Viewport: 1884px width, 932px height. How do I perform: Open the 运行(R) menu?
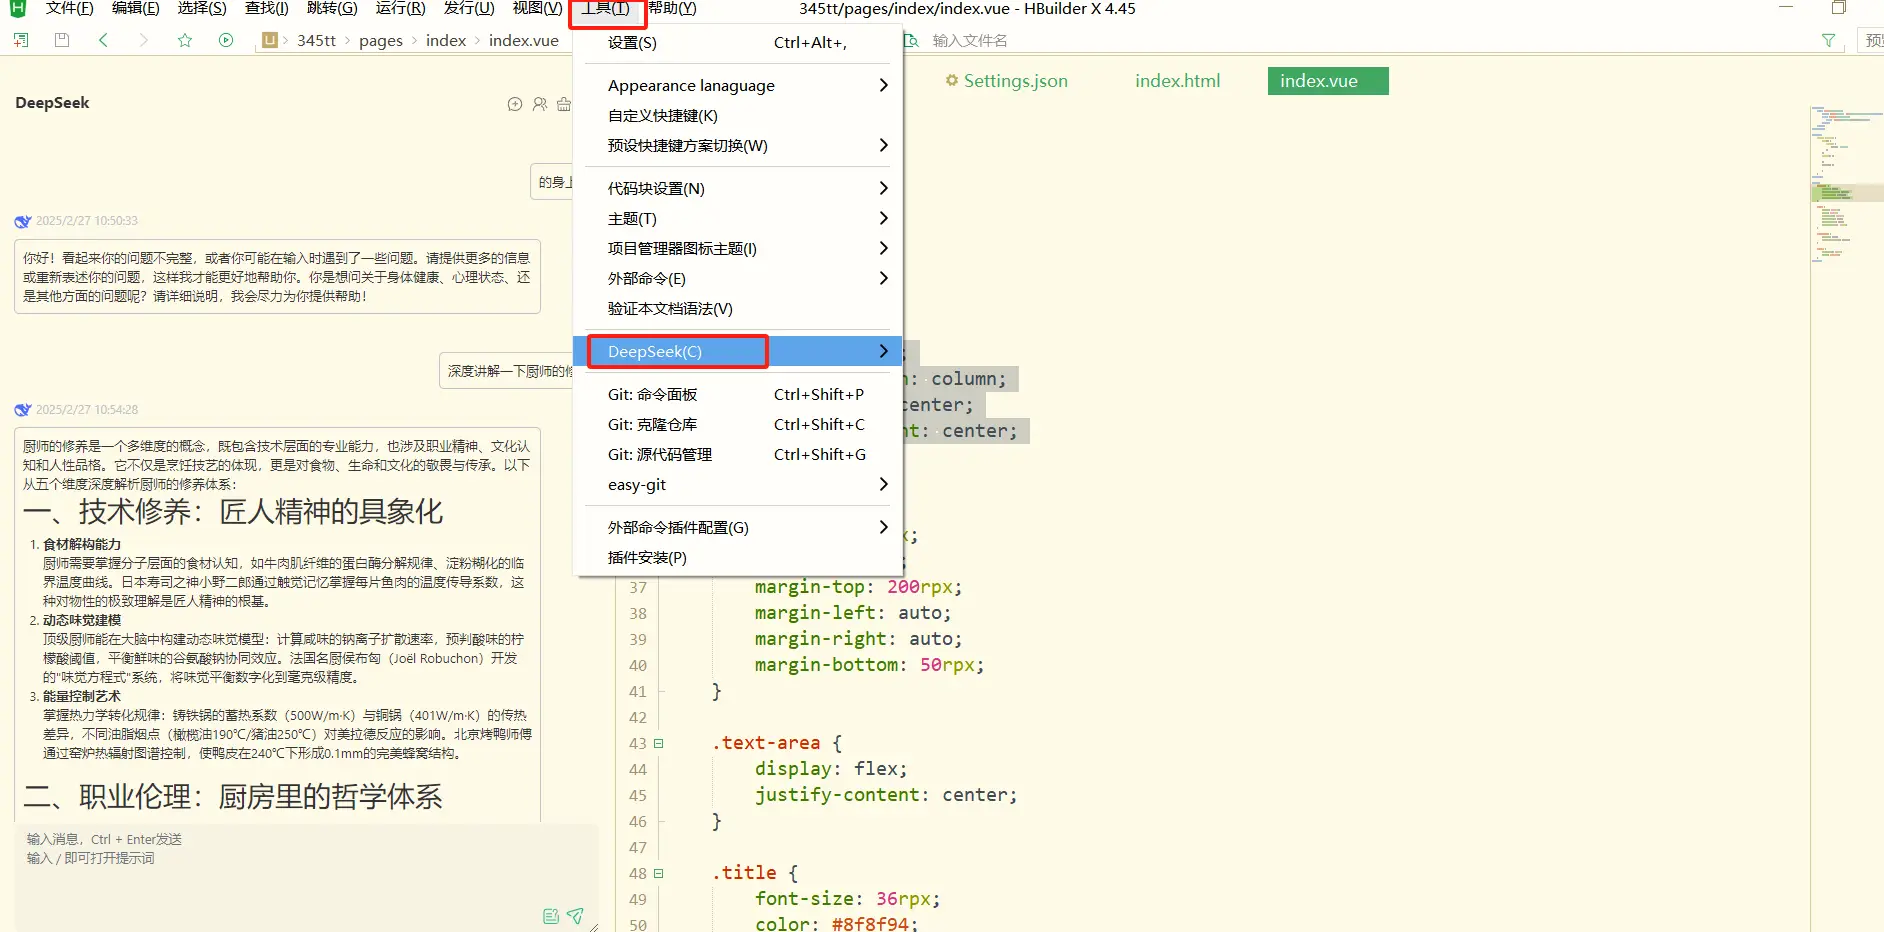coord(400,8)
